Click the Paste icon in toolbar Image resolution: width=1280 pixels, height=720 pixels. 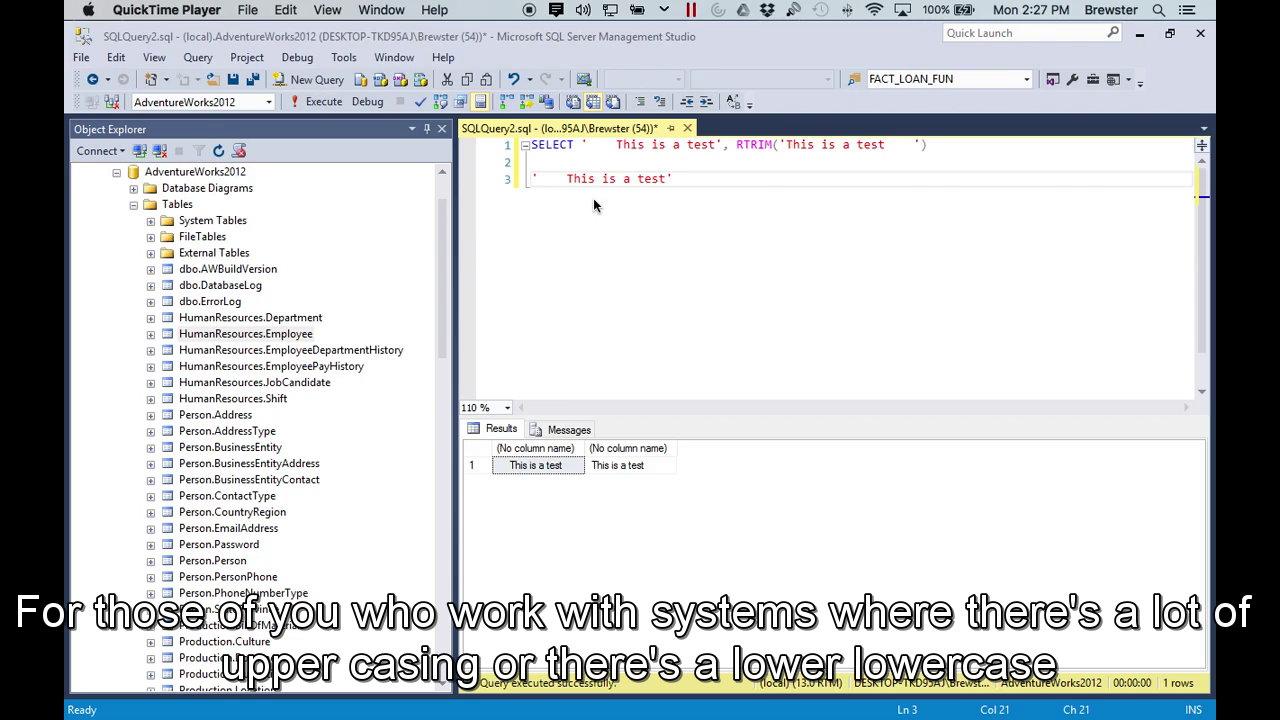(x=486, y=80)
